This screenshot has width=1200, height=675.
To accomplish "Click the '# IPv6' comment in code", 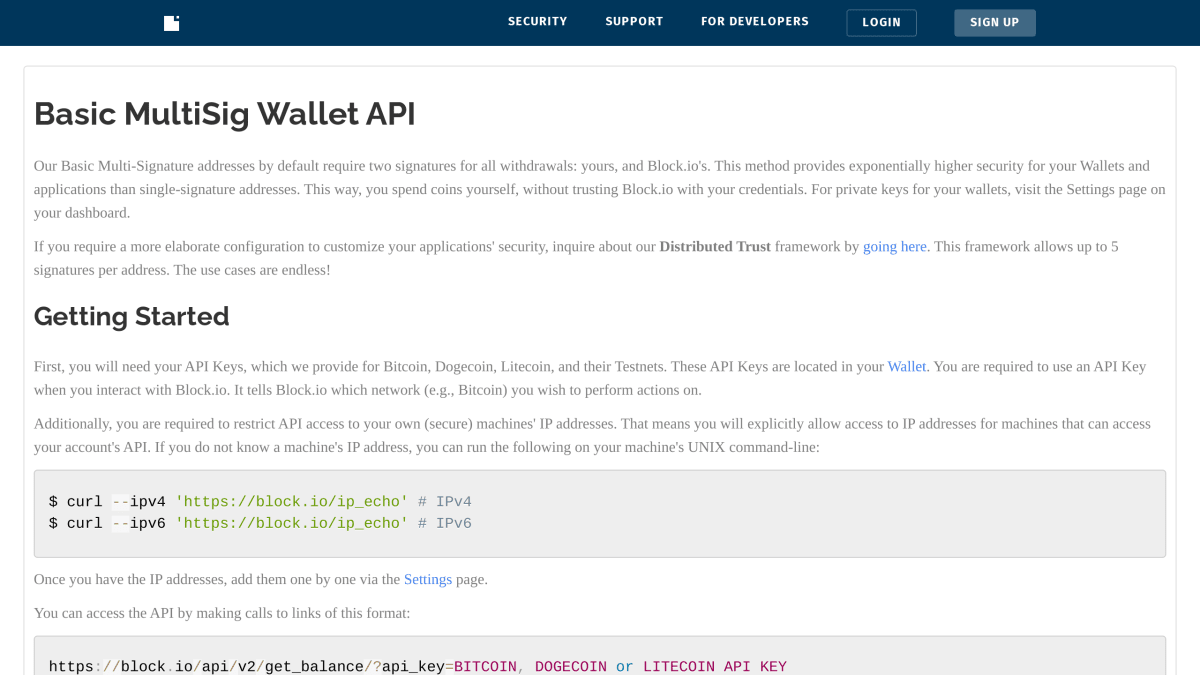I will coord(445,523).
